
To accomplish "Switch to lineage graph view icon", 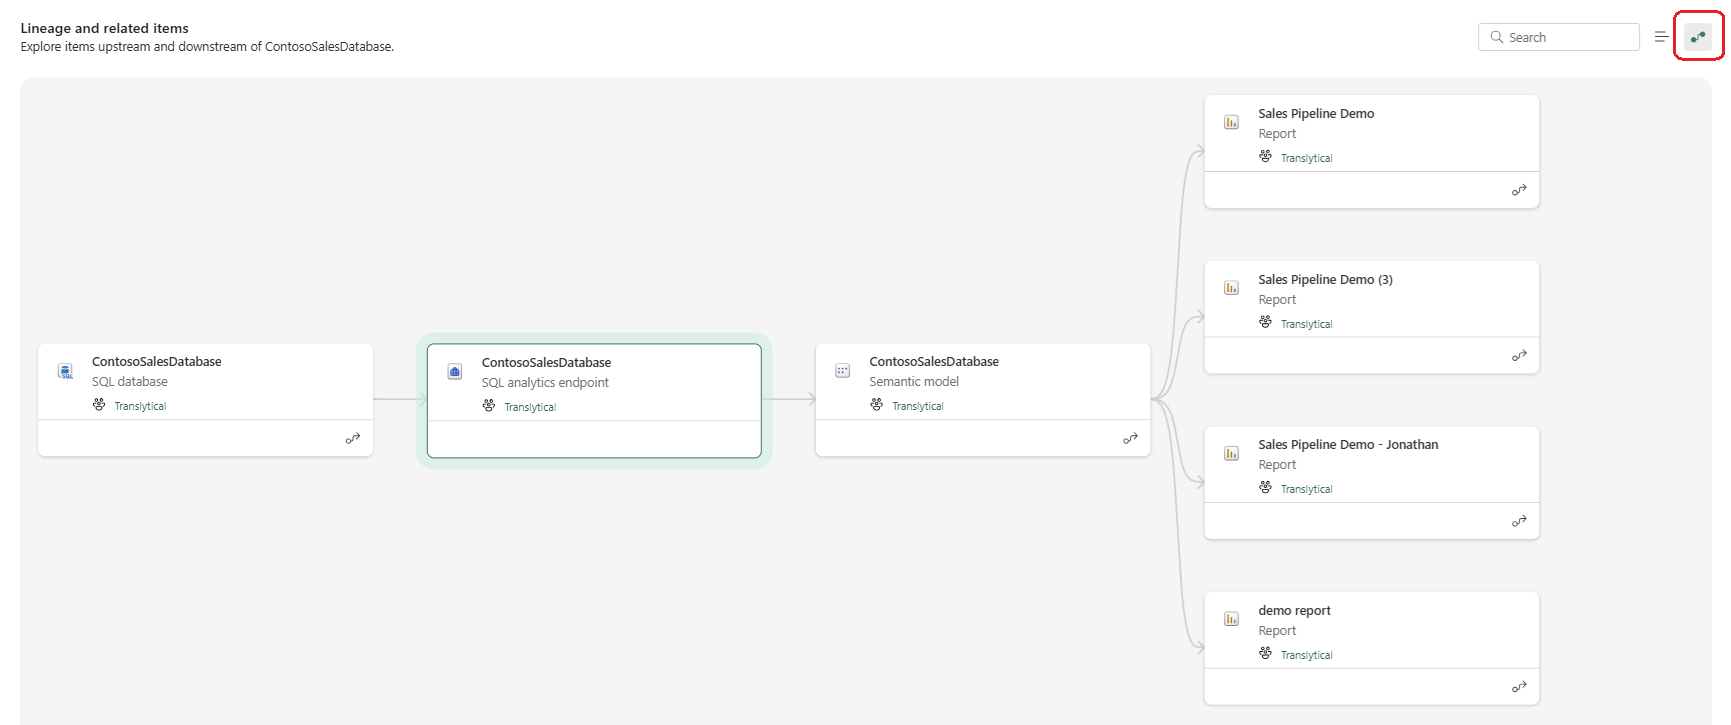I will point(1698,38).
